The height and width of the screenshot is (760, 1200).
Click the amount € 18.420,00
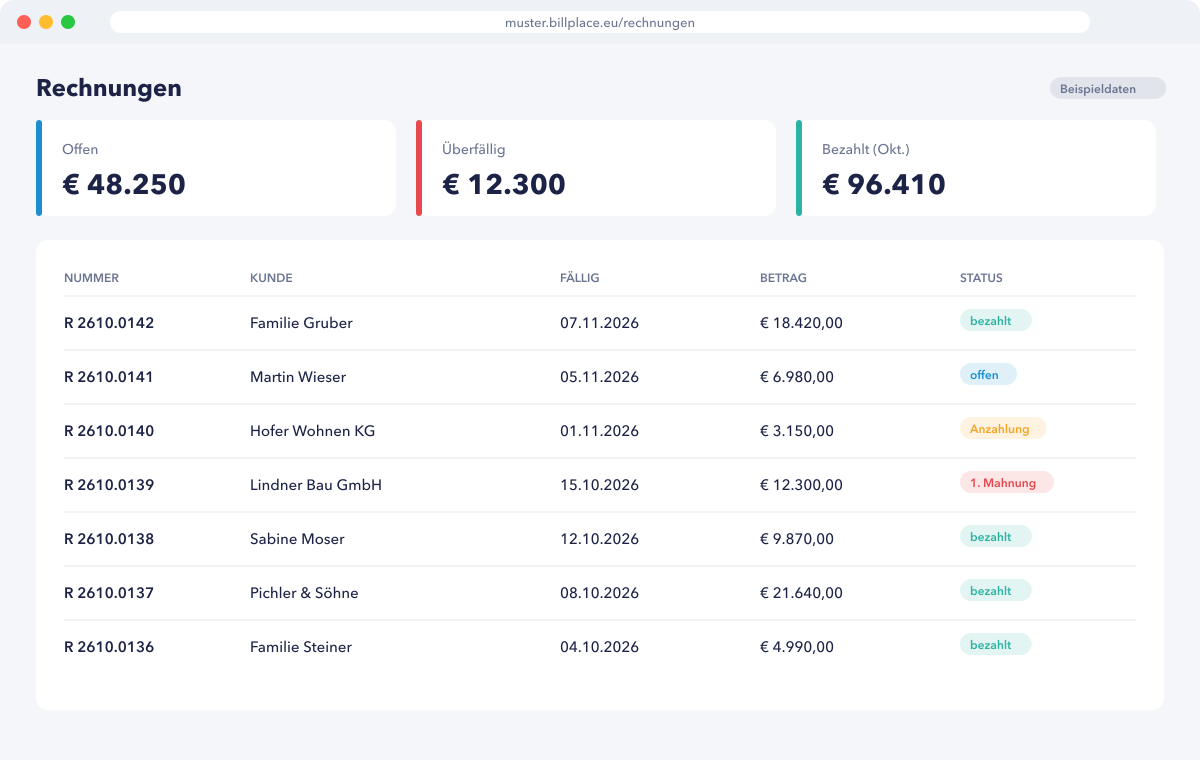[801, 323]
